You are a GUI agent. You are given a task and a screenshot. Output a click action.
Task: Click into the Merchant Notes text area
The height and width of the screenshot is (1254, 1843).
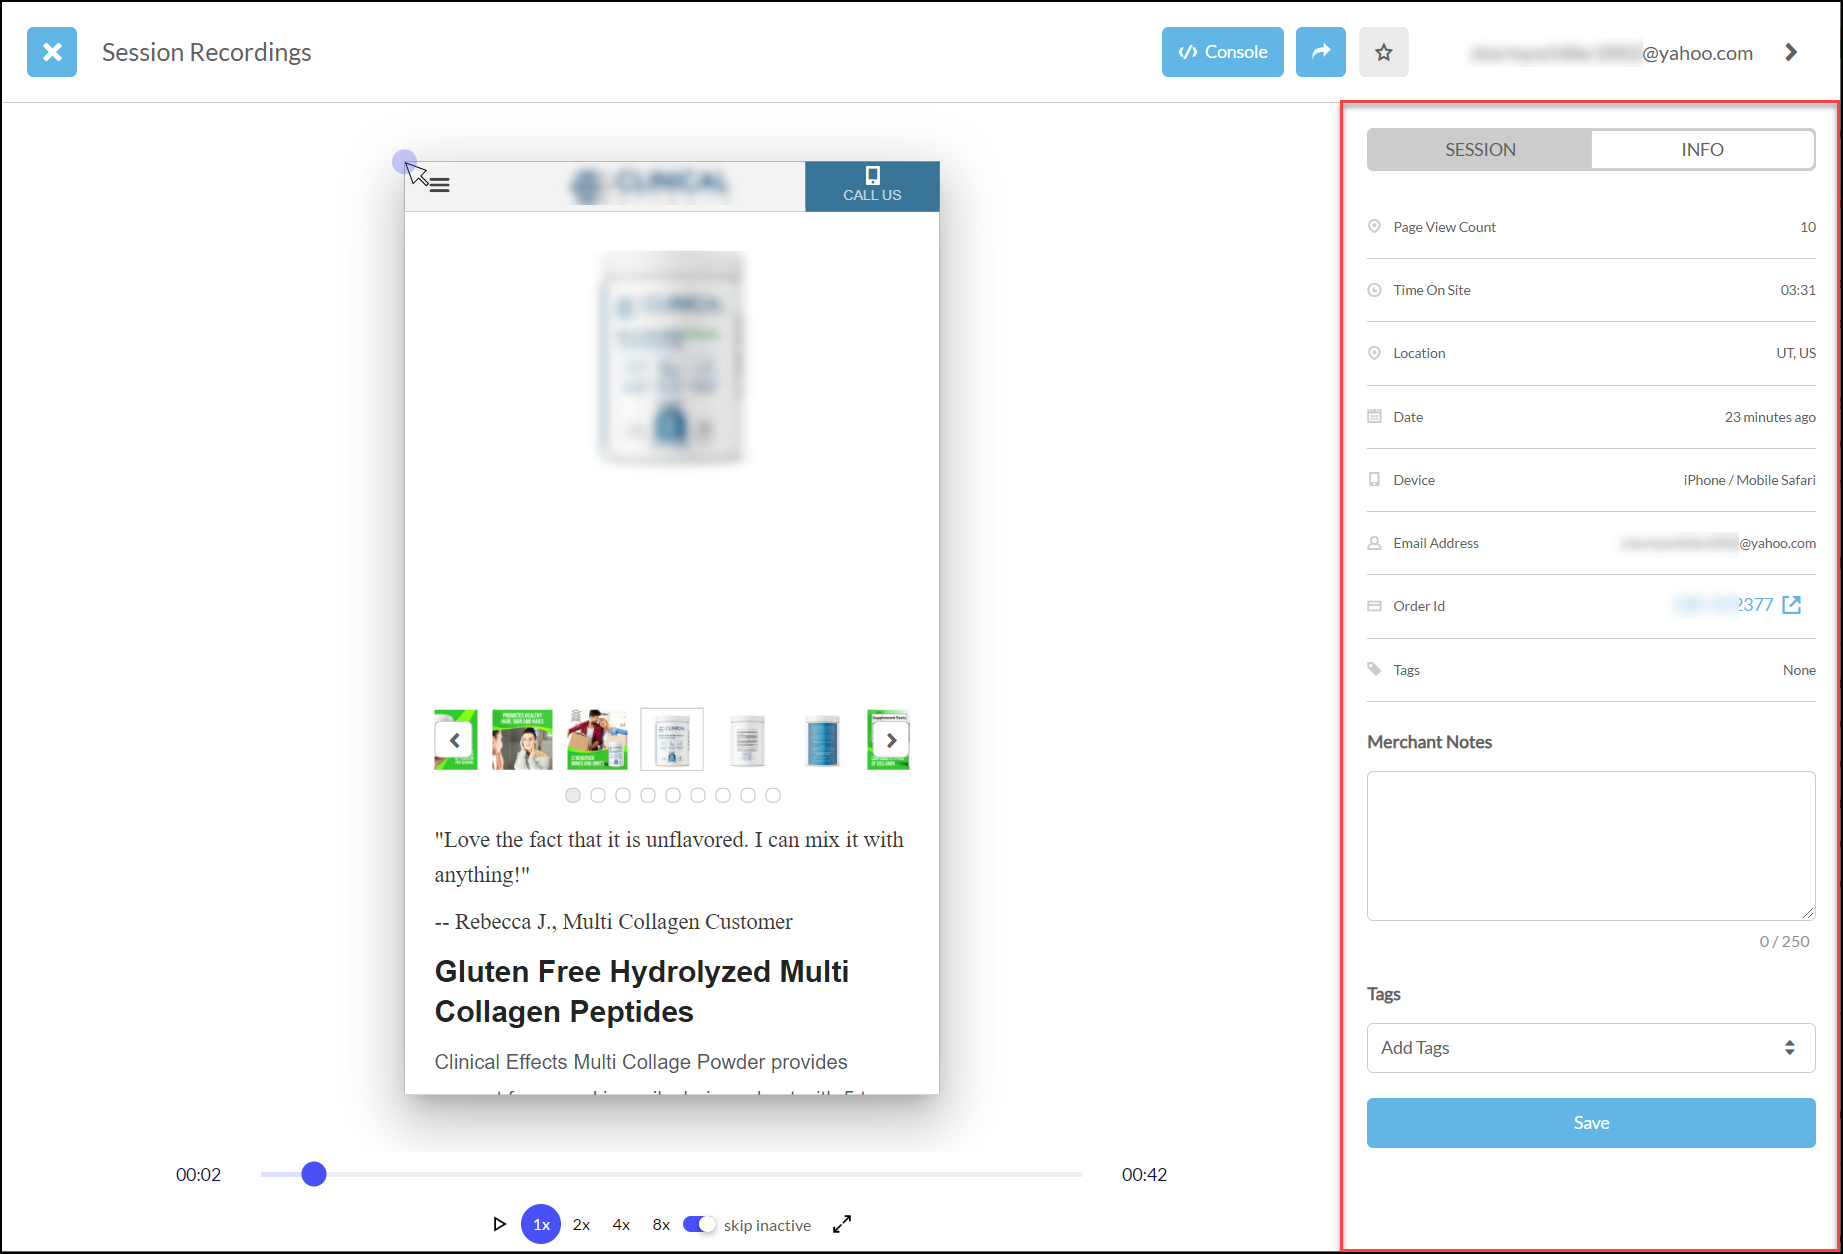click(1591, 846)
